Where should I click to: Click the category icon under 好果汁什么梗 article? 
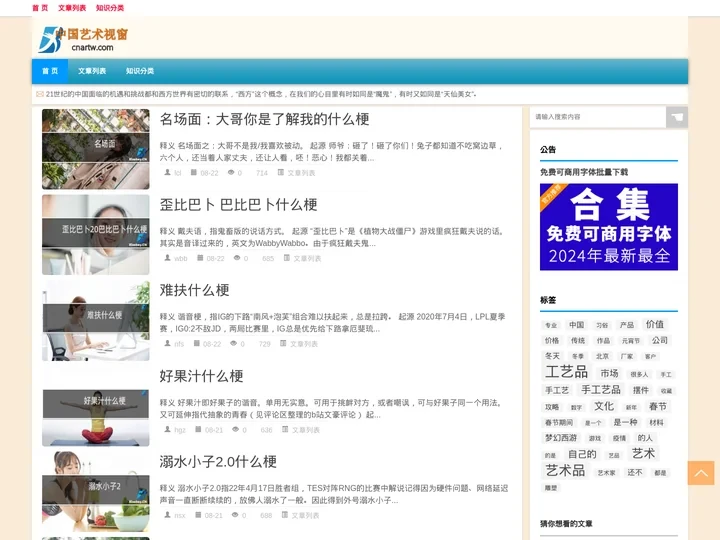click(285, 429)
